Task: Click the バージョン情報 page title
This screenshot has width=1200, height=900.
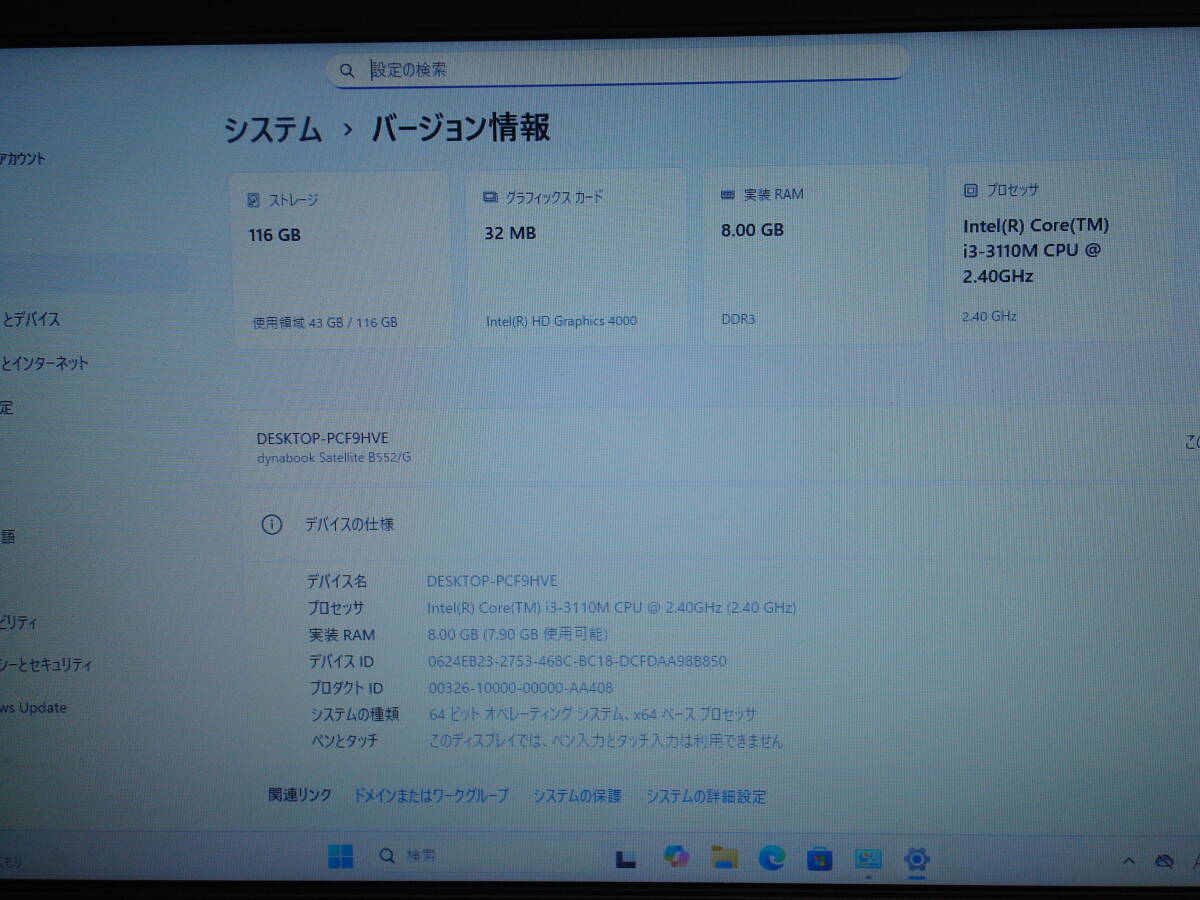Action: pos(461,129)
